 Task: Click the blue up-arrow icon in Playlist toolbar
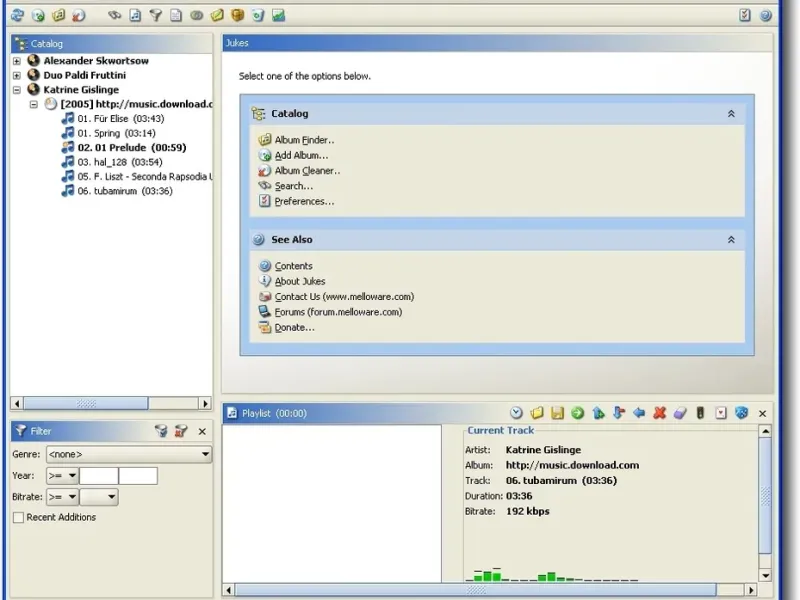(x=598, y=413)
